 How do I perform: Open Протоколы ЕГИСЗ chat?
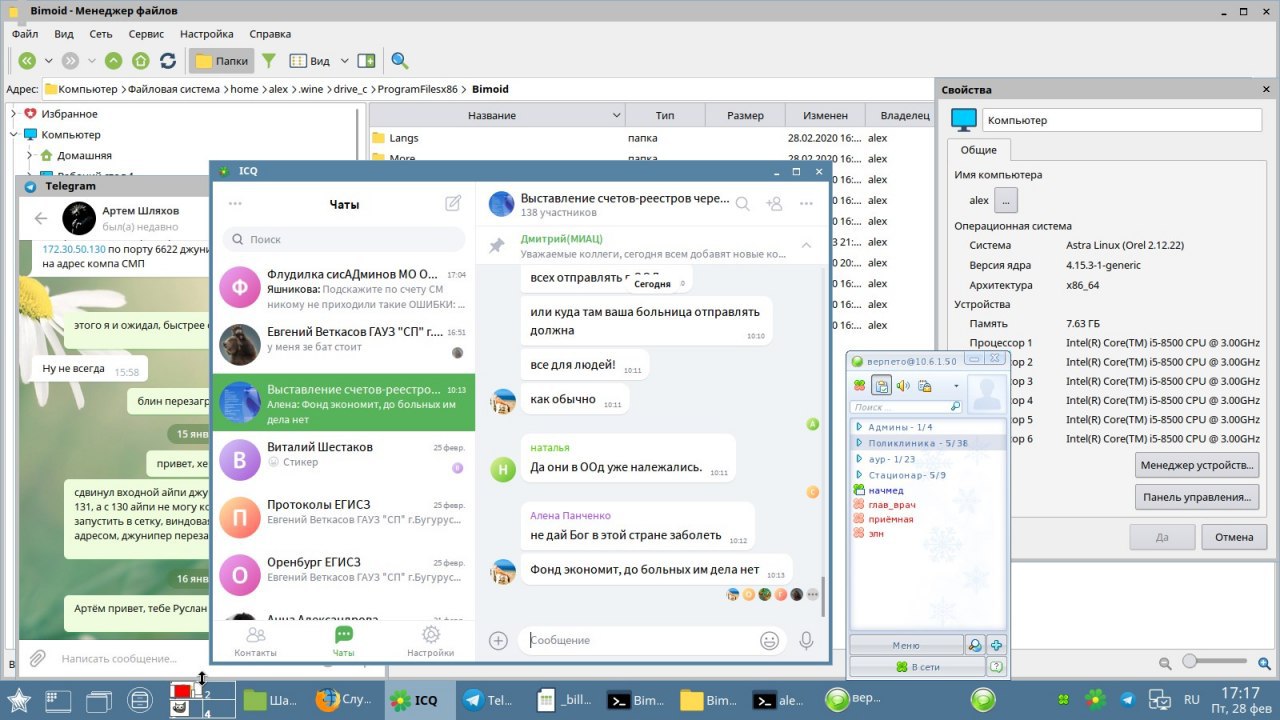(x=343, y=517)
